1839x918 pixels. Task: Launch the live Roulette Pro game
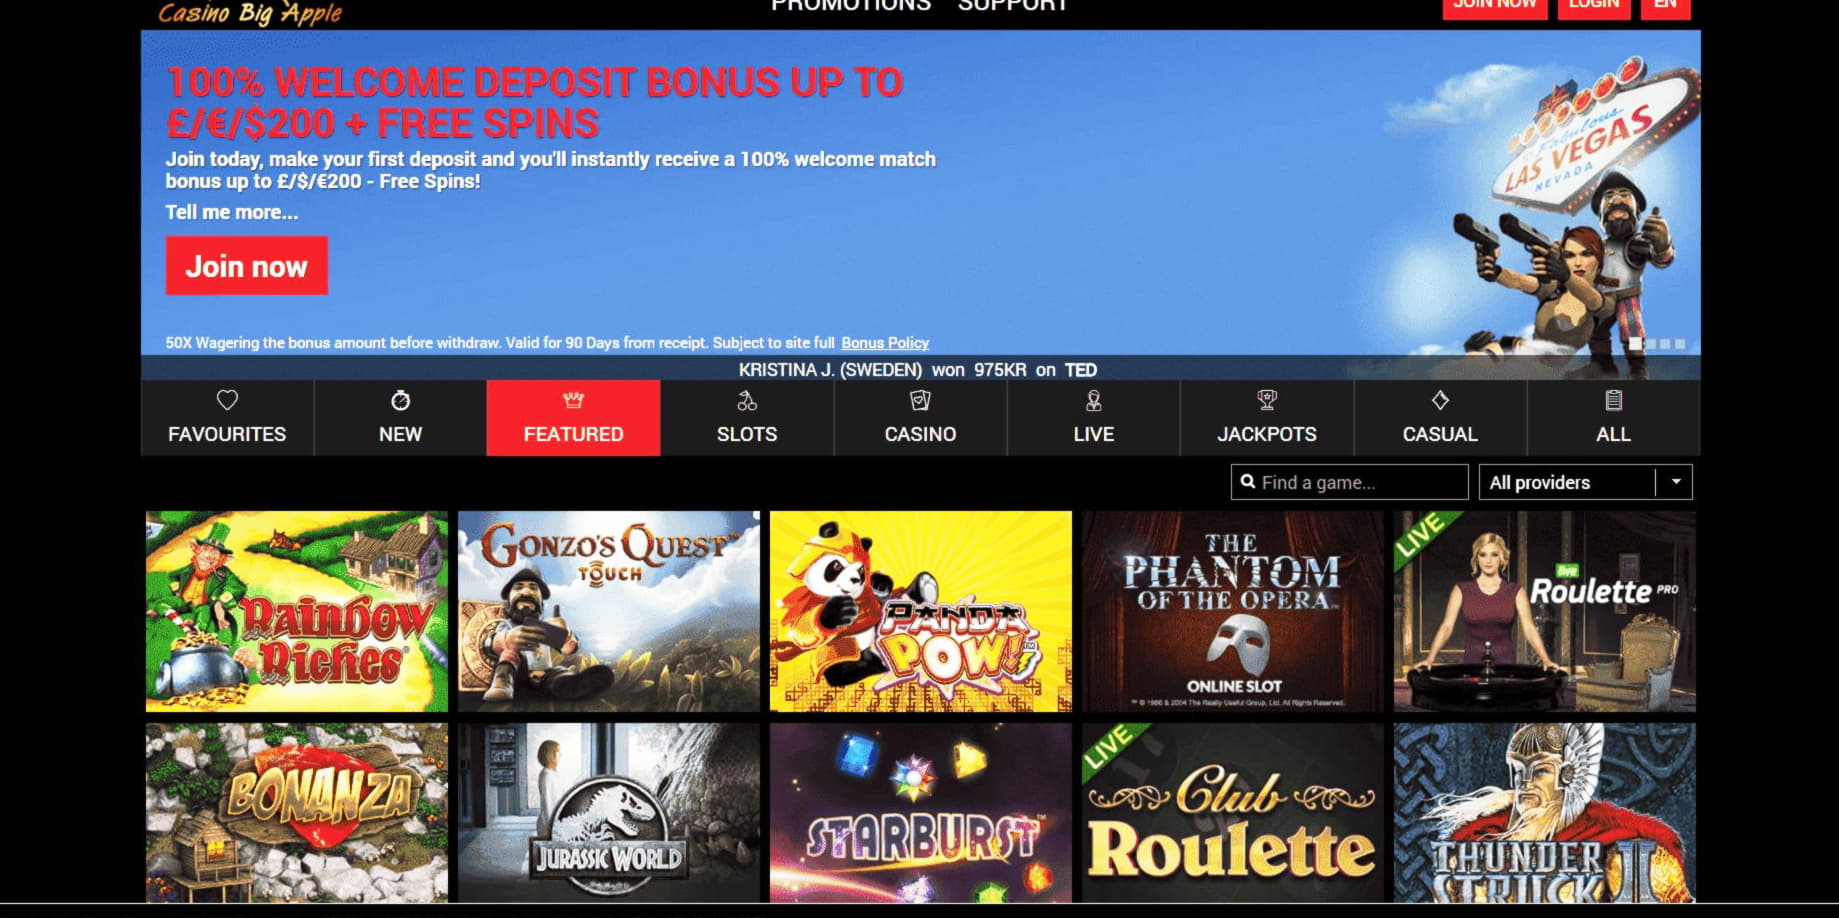coord(1545,611)
